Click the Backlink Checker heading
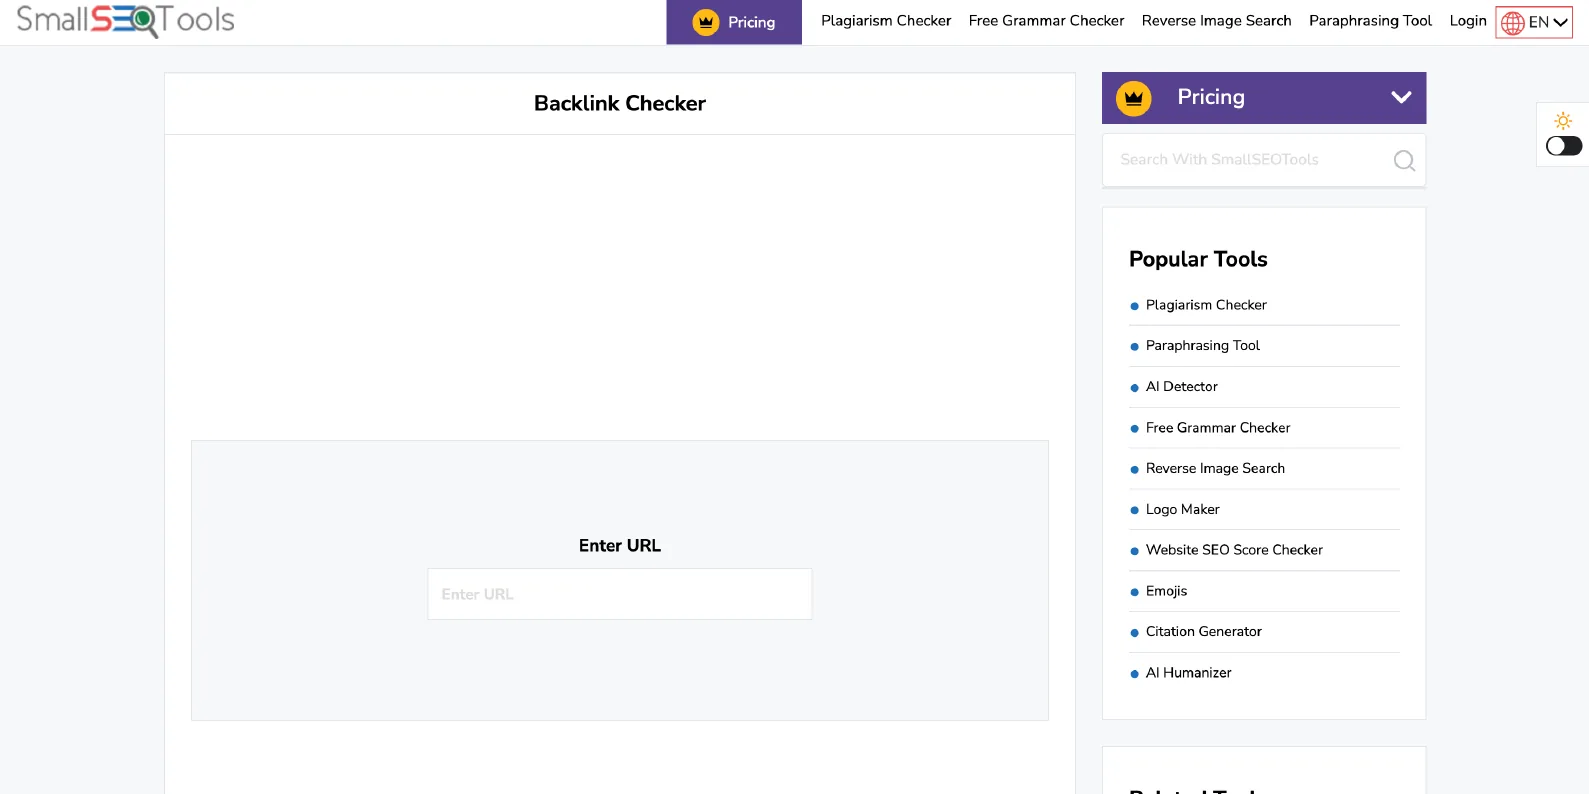Image resolution: width=1589 pixels, height=794 pixels. (620, 103)
